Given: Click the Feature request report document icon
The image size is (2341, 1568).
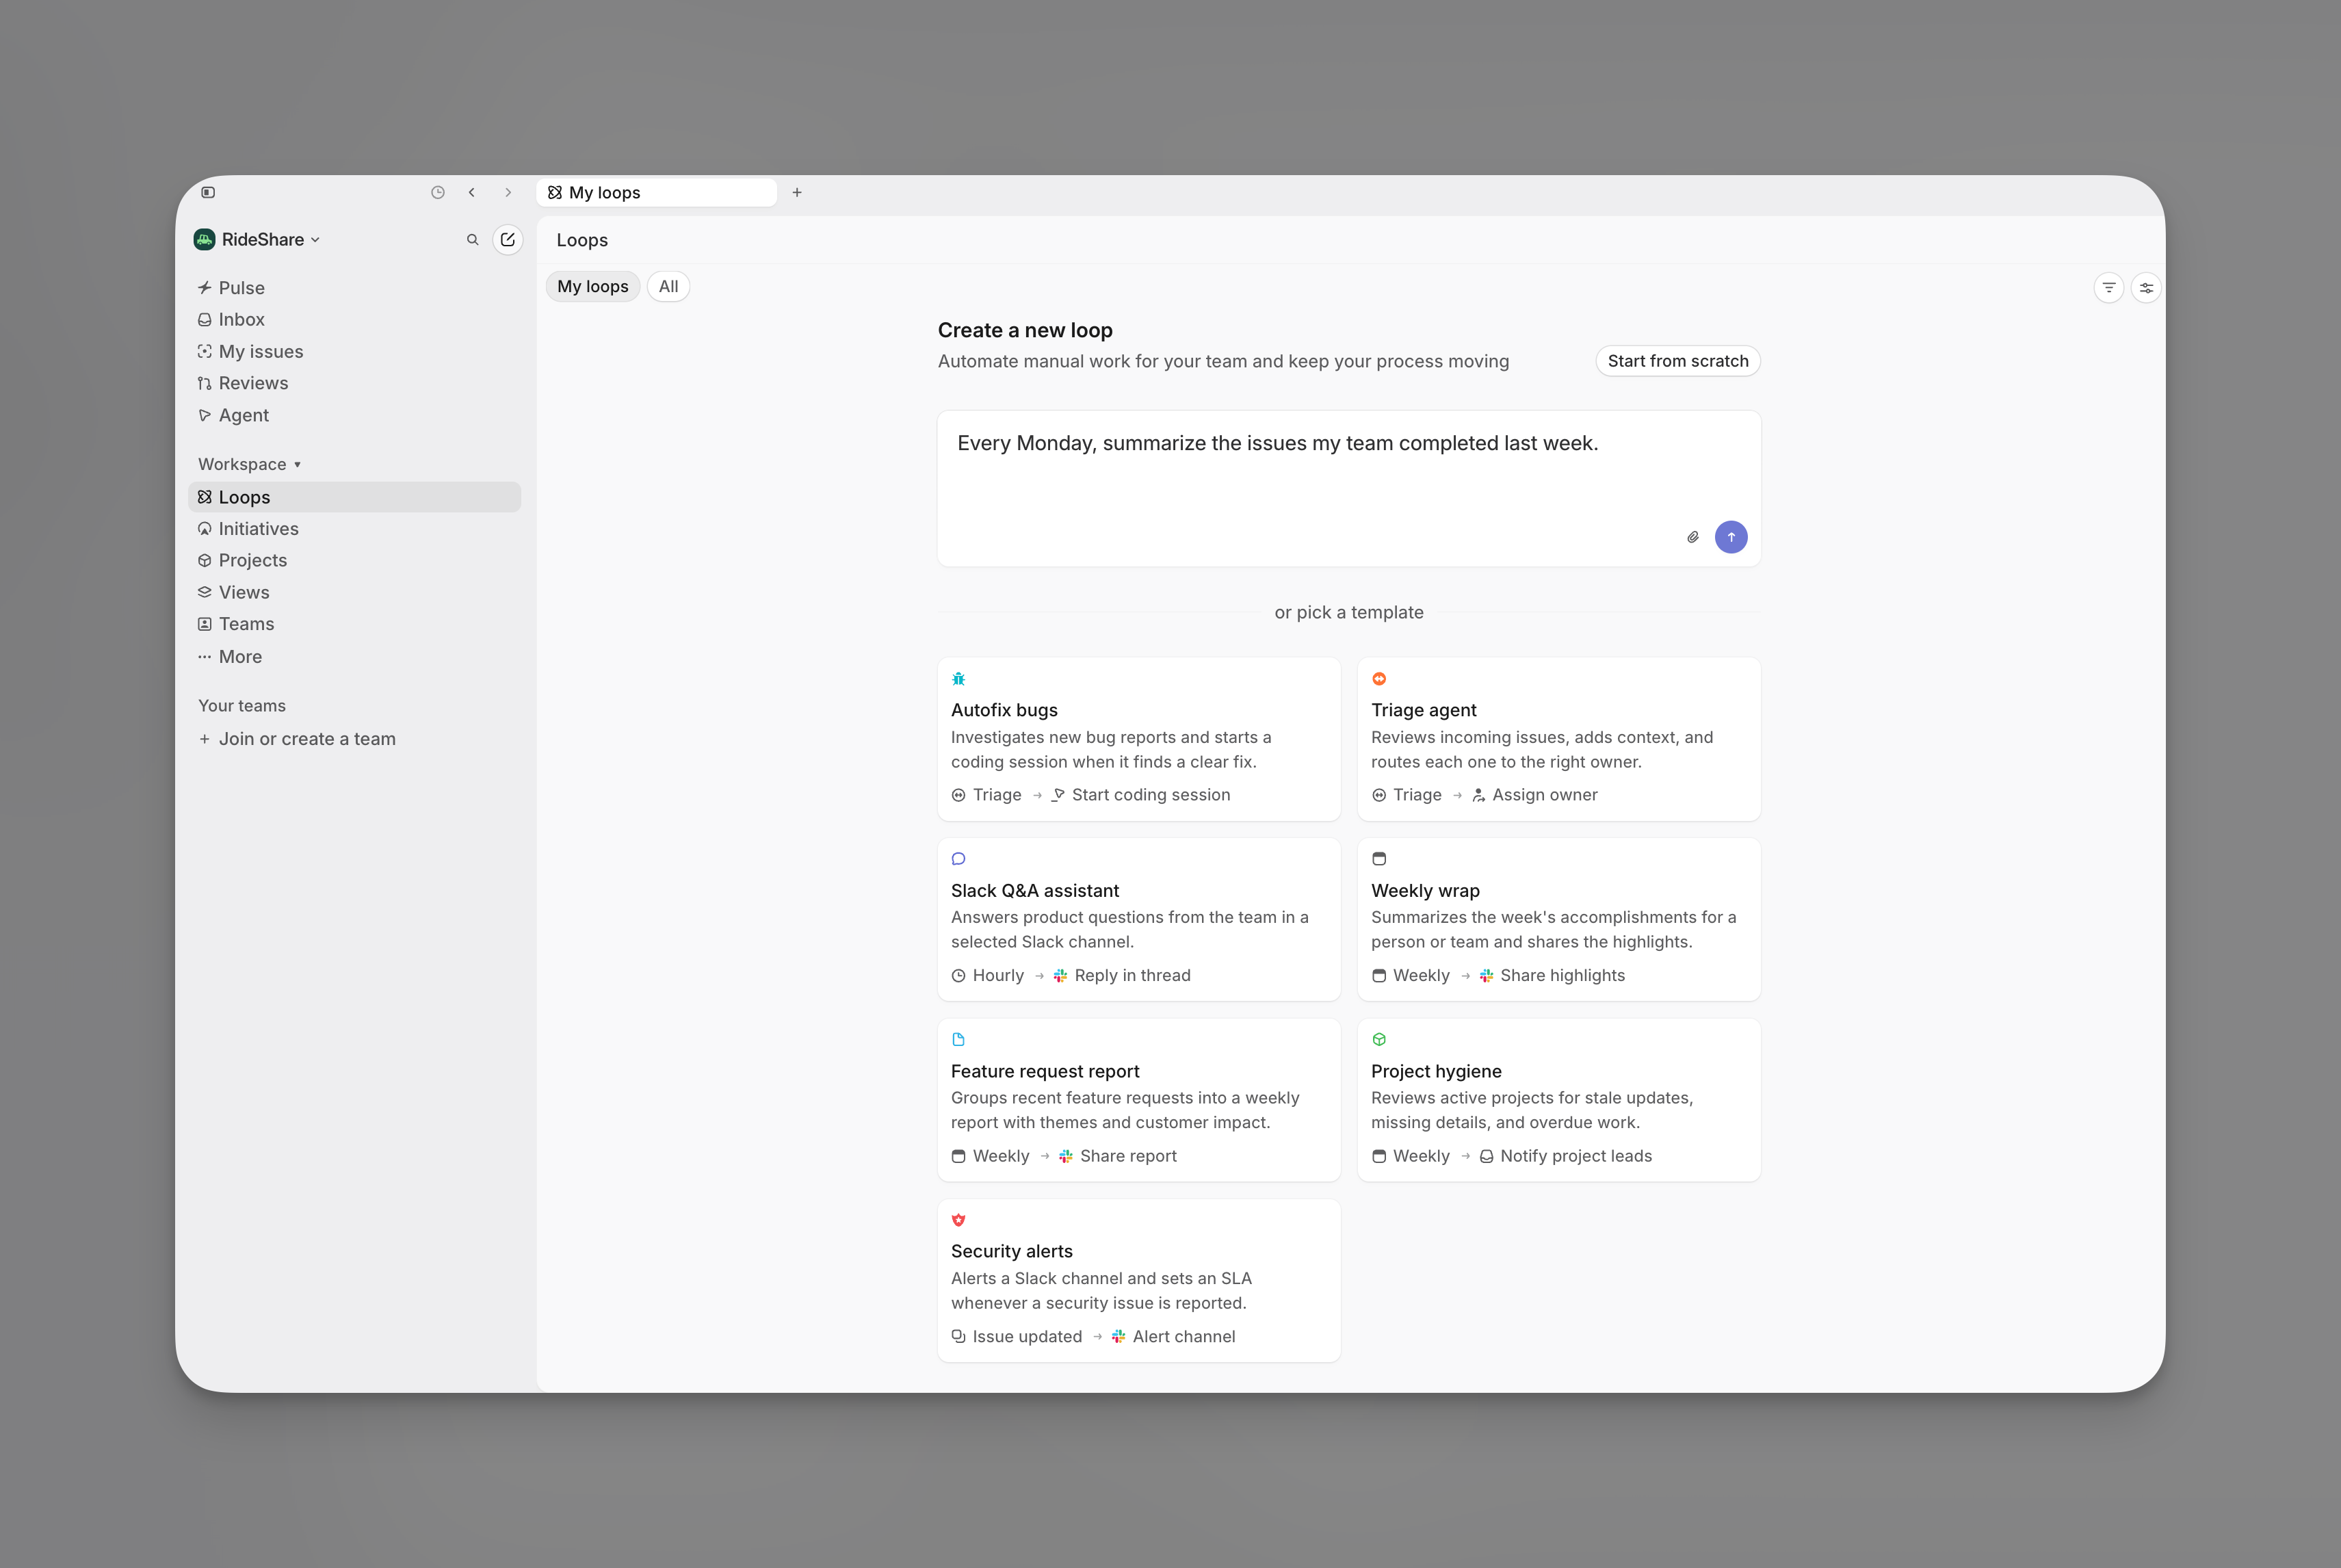Looking at the screenshot, I should (959, 1040).
